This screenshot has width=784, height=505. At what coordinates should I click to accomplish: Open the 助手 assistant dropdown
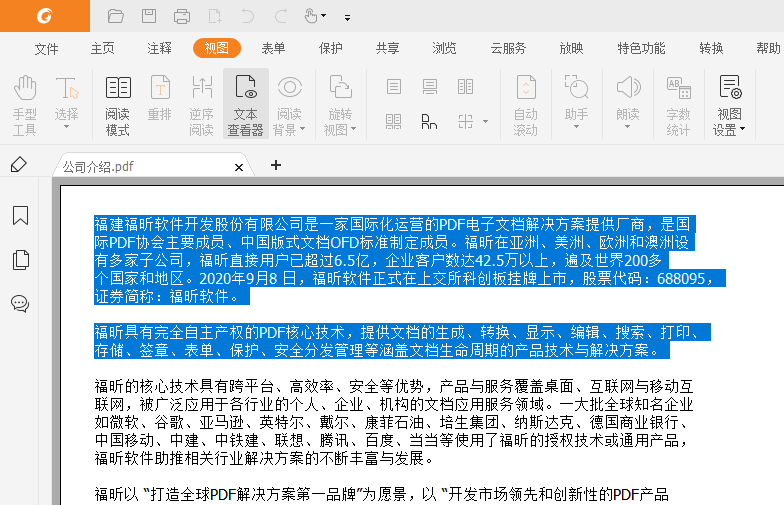tap(576, 102)
